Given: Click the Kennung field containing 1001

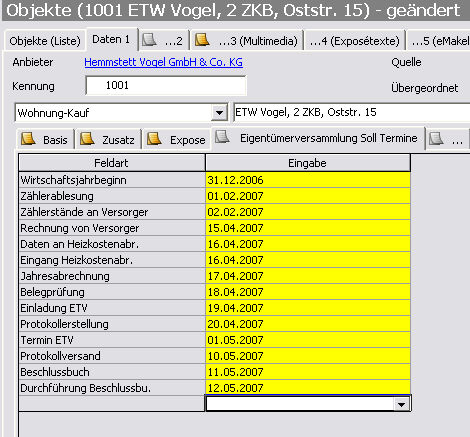Looking at the screenshot, I should 166,85.
